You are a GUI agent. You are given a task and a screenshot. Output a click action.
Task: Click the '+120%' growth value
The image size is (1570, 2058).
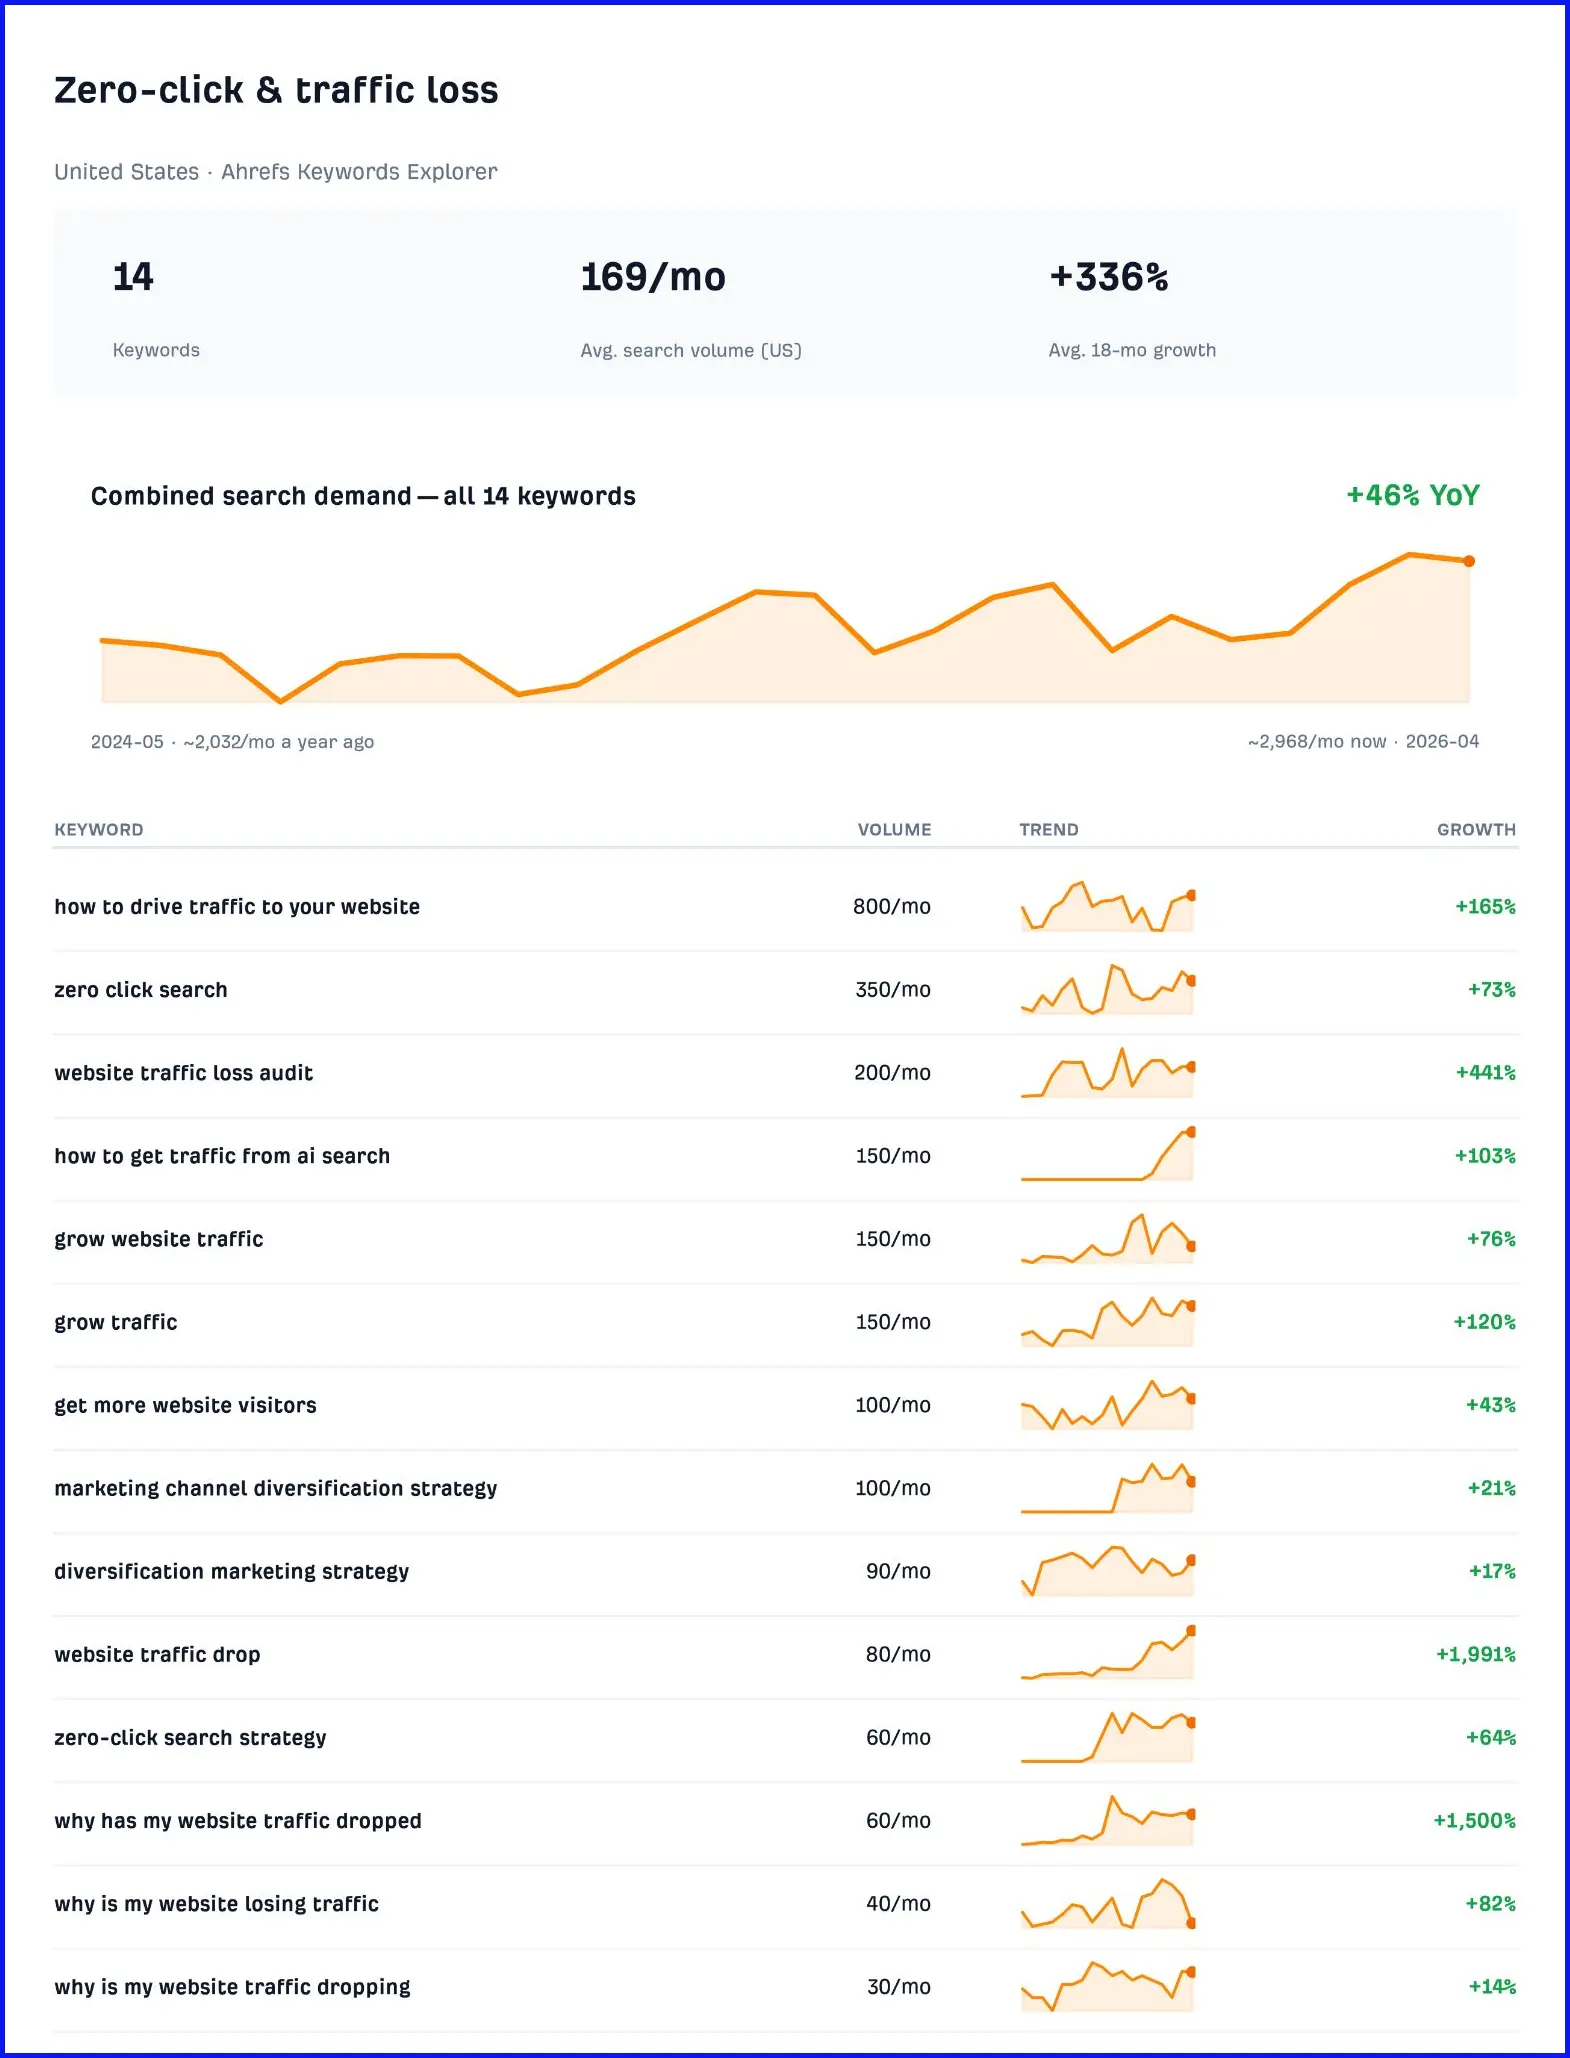click(x=1484, y=1322)
